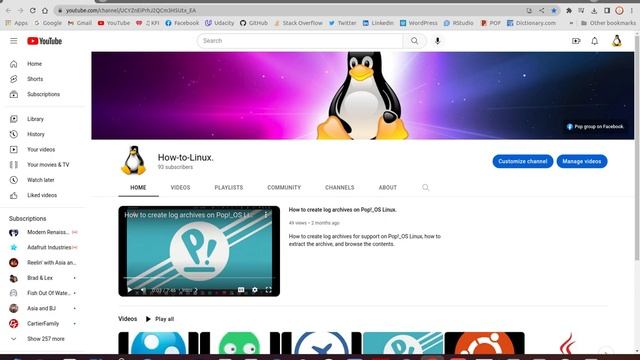Switch to the PLAYLISTS tab
Screen dimensions: 640x360
pos(229,187)
